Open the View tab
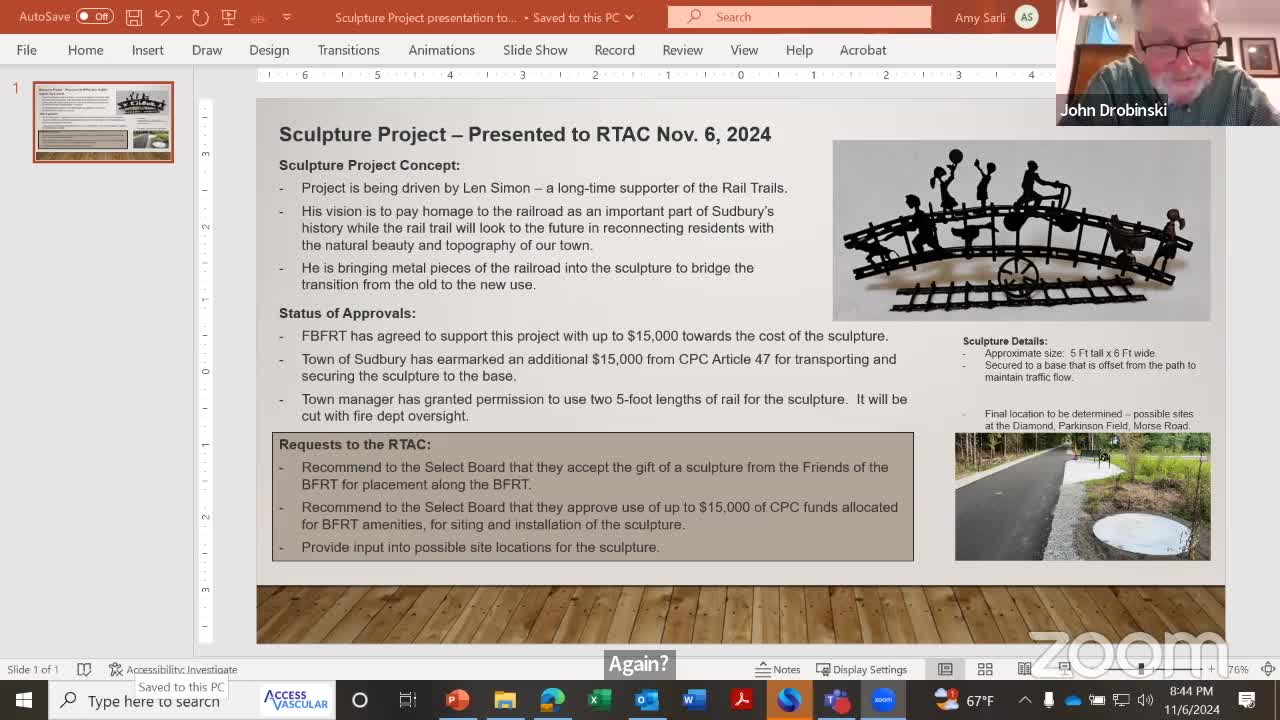The image size is (1280, 720). point(744,50)
